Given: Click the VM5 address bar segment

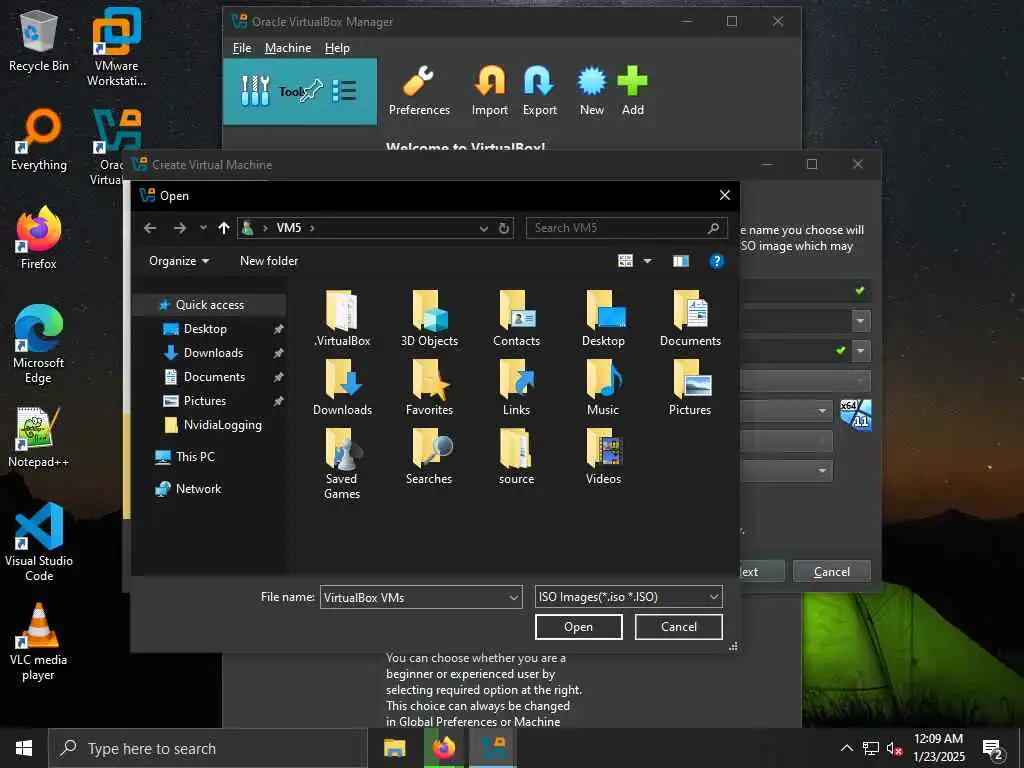Looking at the screenshot, I should pos(289,228).
